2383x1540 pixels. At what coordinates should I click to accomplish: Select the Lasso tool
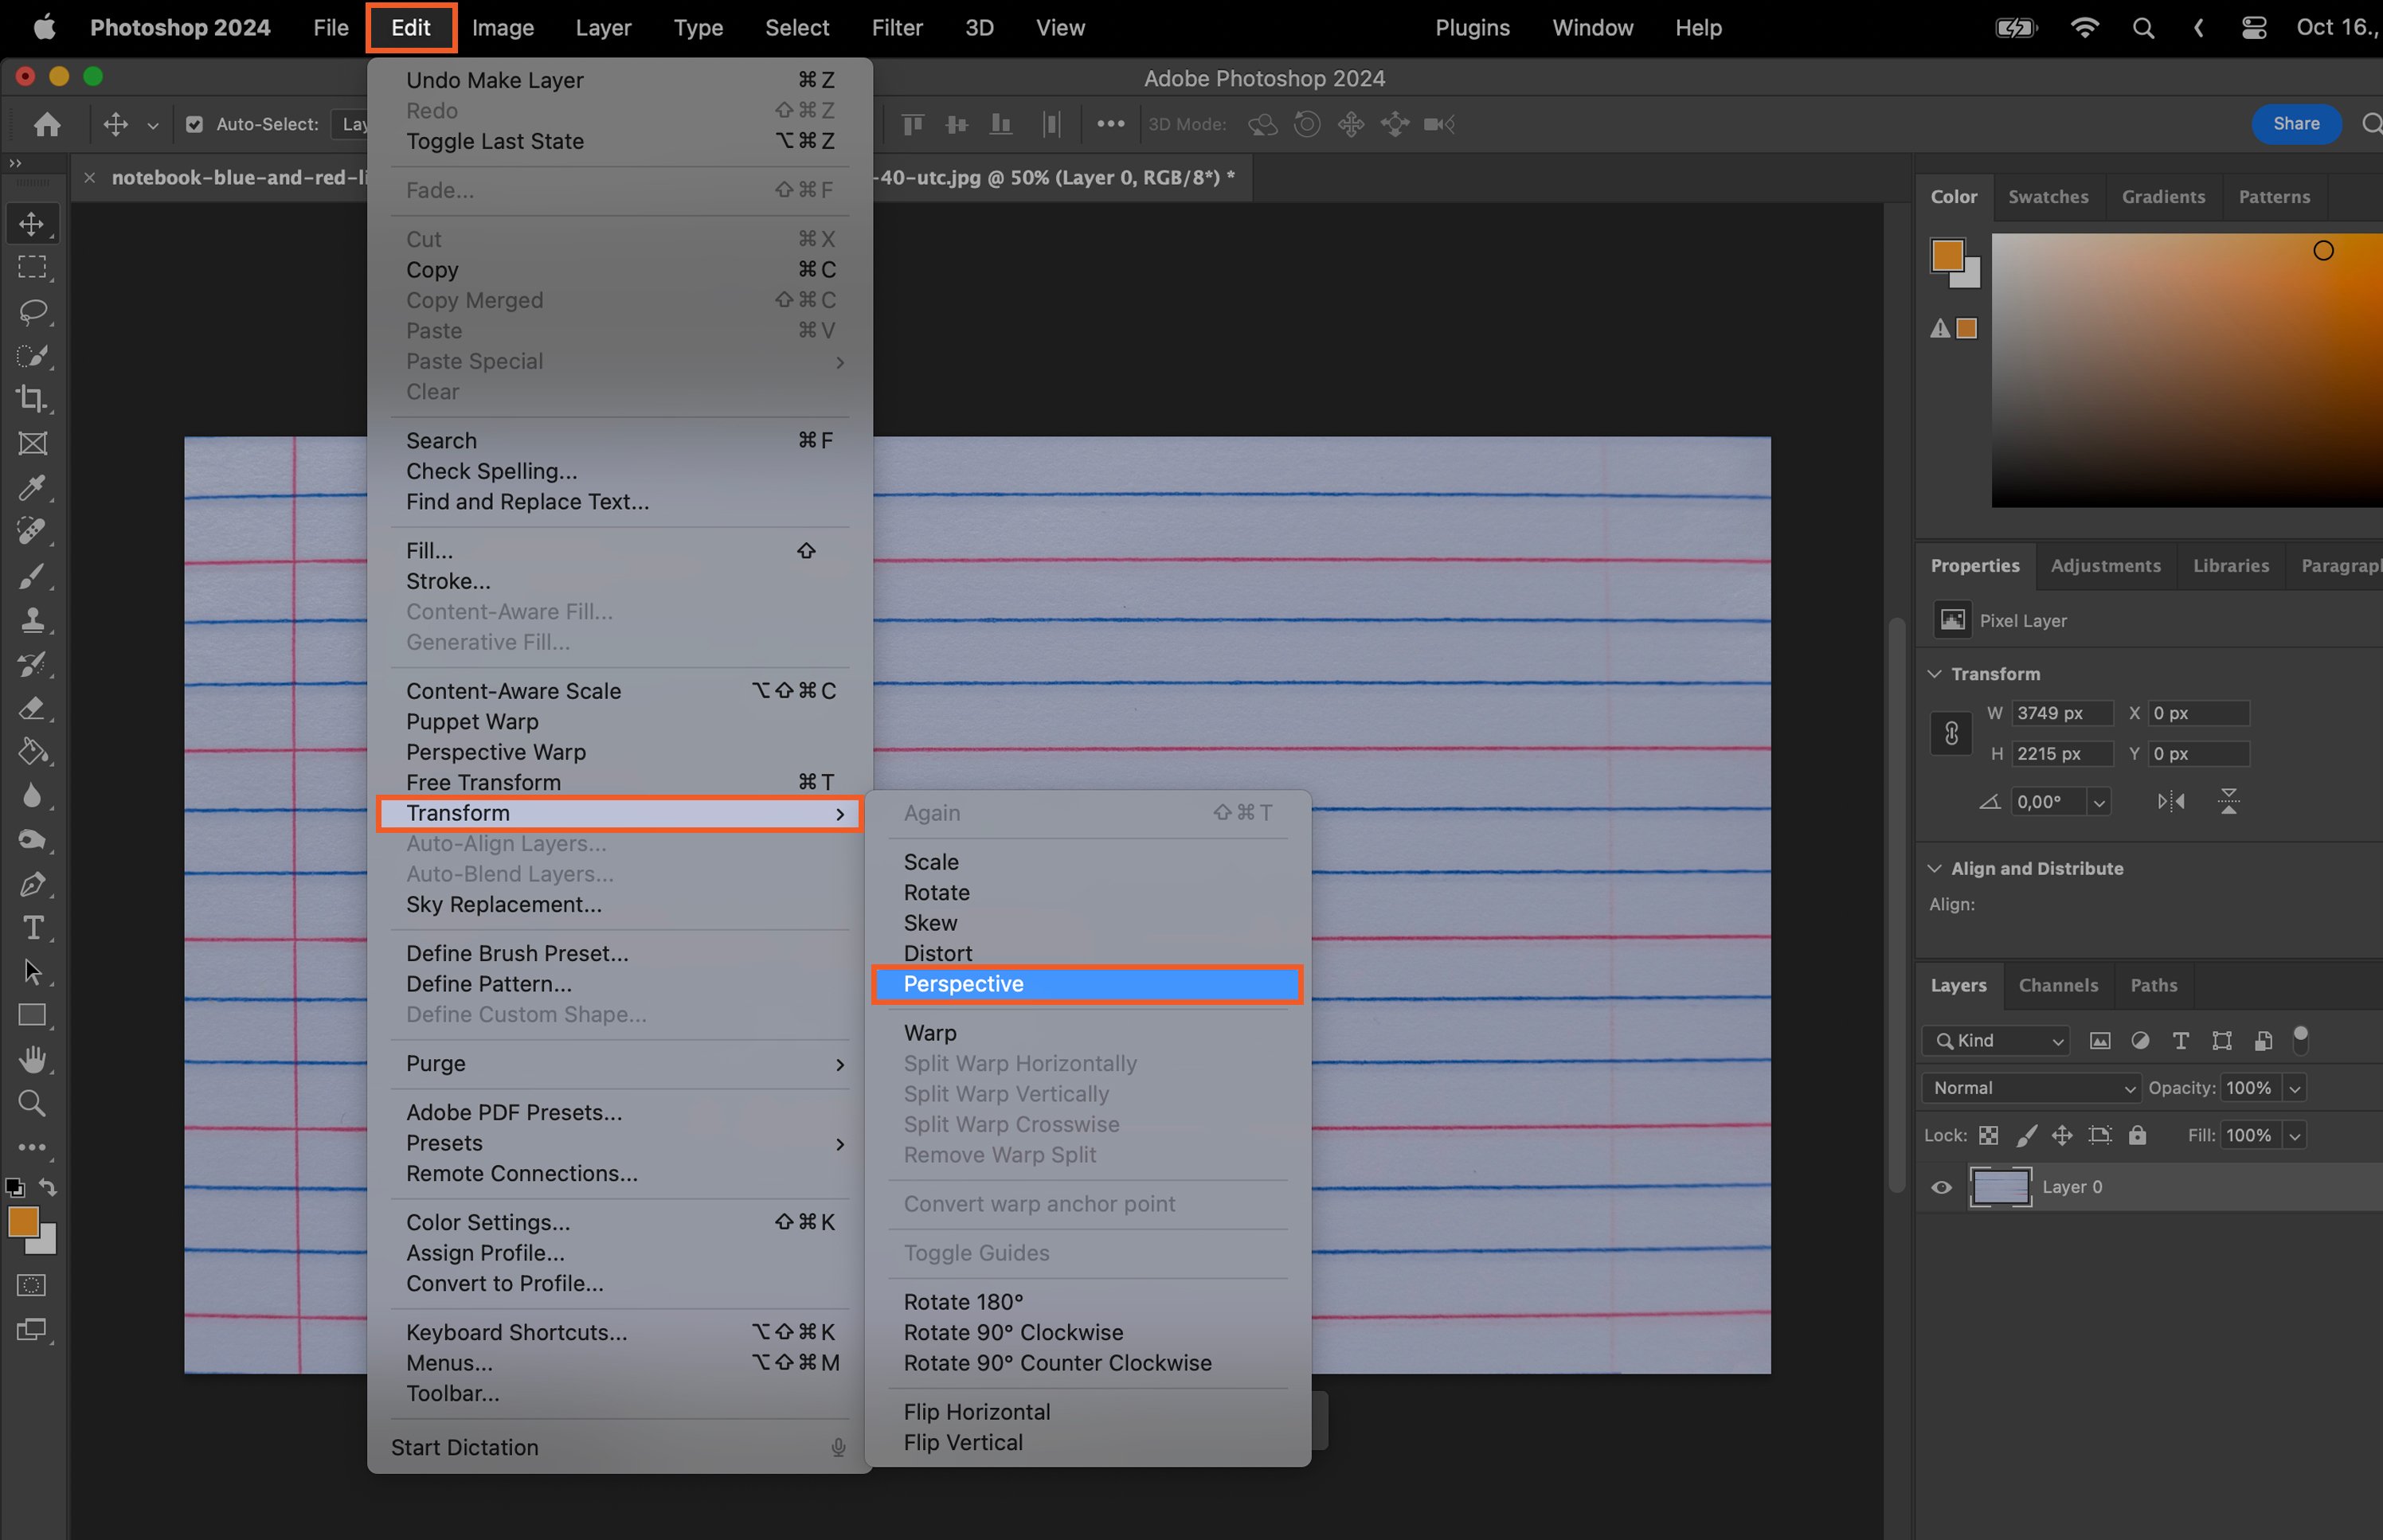coord(32,311)
